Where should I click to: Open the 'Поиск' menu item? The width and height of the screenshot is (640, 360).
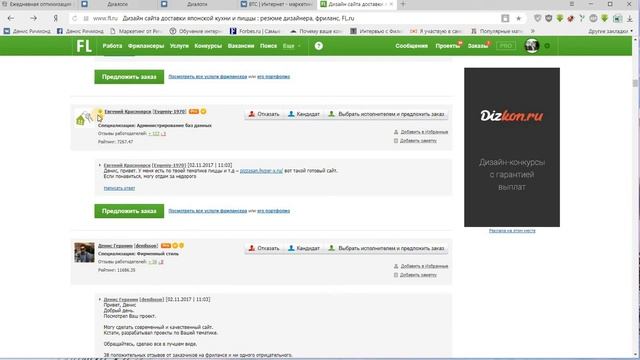(x=268, y=46)
